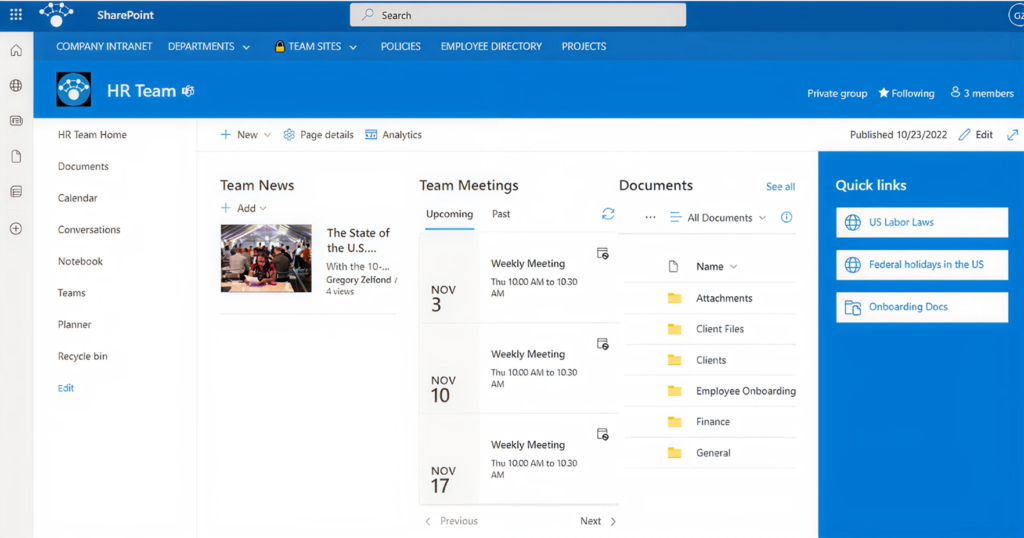The width and height of the screenshot is (1024, 538).
Task: Click the expand full-screen arrows icon
Action: (x=1012, y=134)
